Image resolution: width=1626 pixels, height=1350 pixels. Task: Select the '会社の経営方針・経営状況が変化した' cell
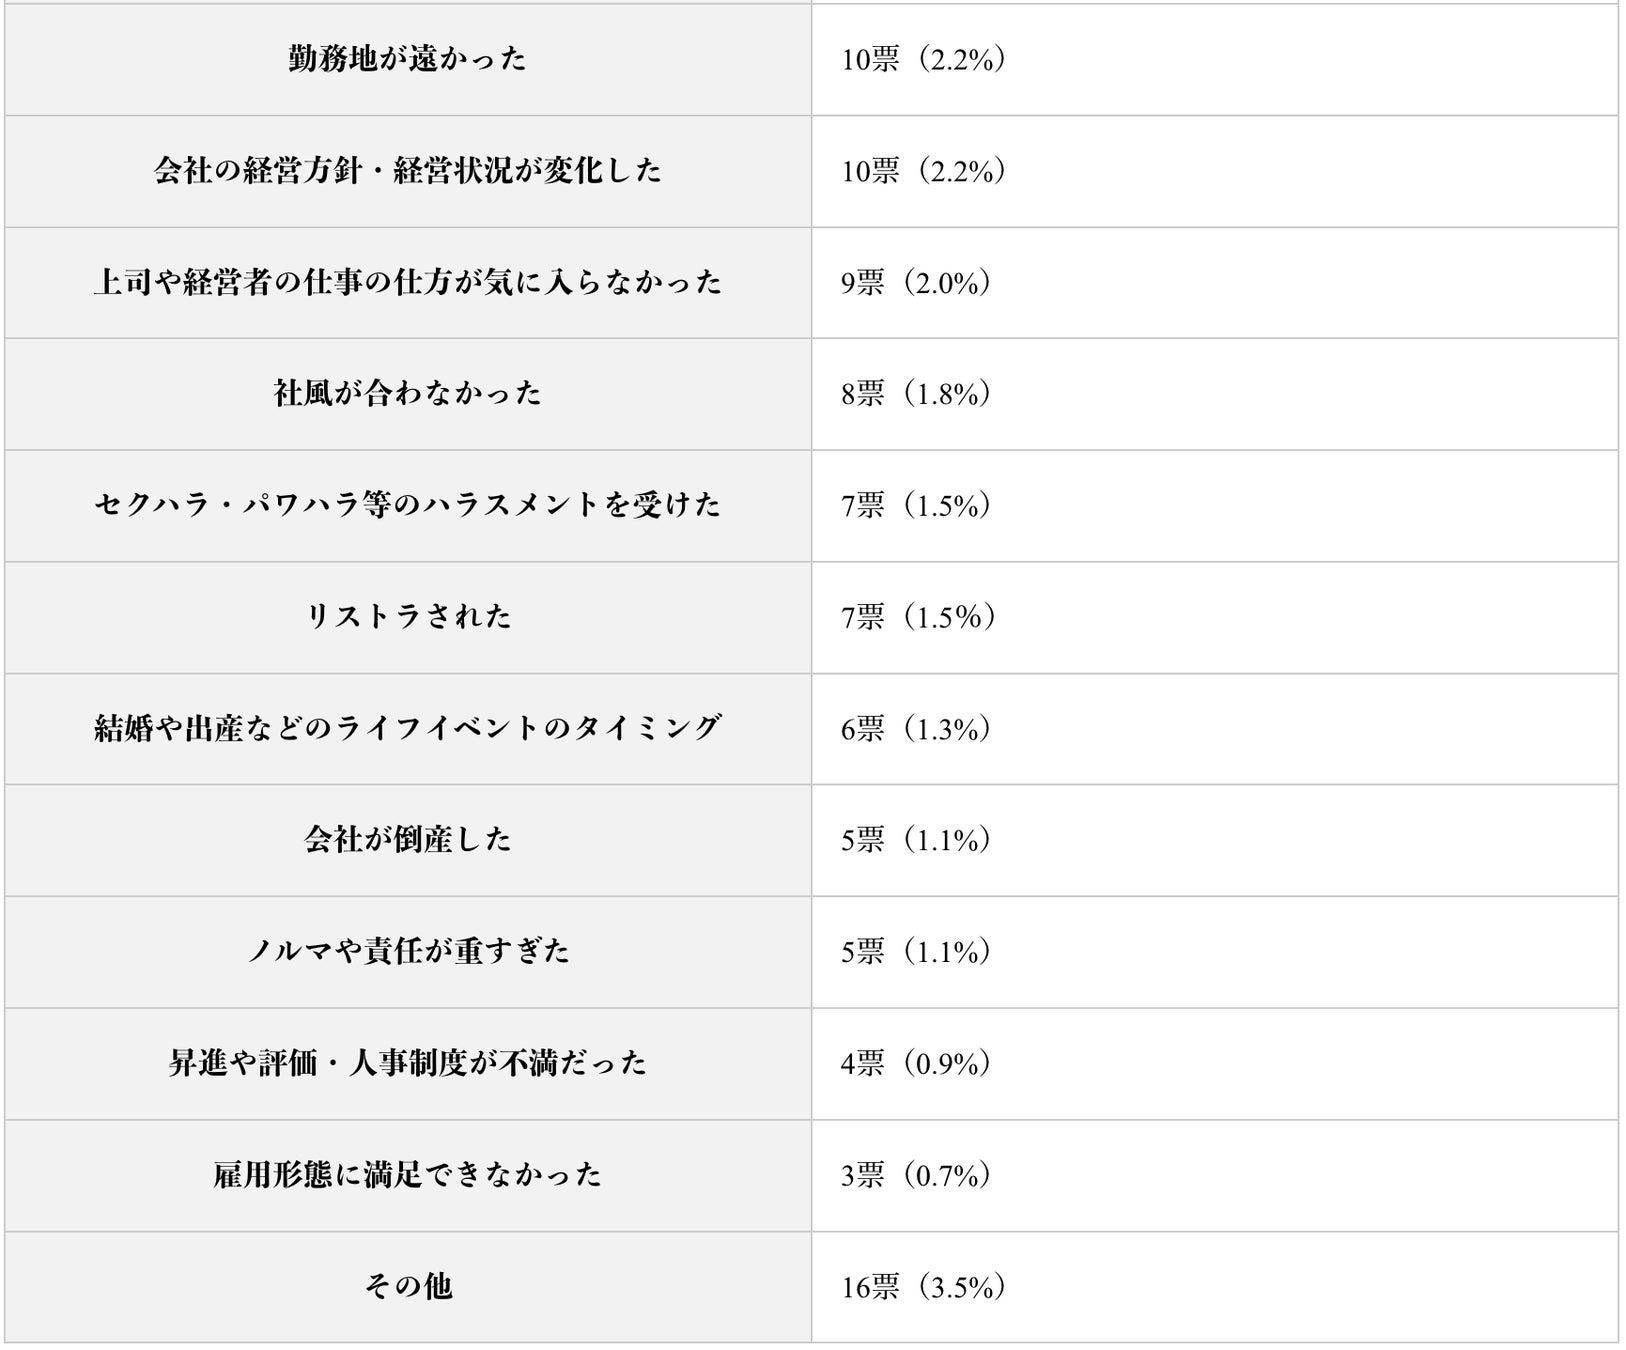407,171
